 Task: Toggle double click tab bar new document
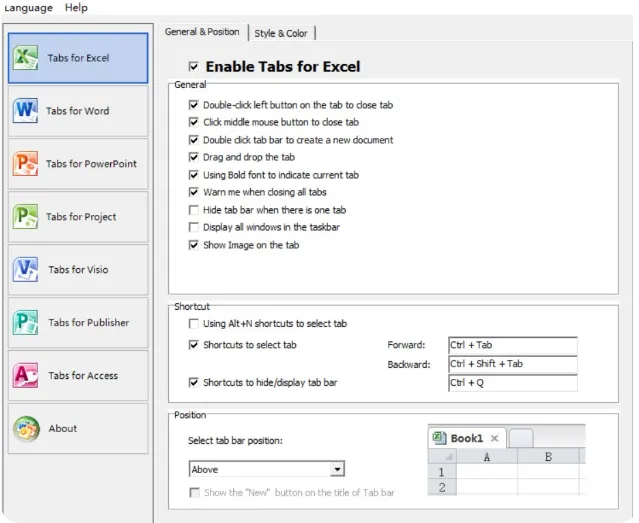click(194, 140)
